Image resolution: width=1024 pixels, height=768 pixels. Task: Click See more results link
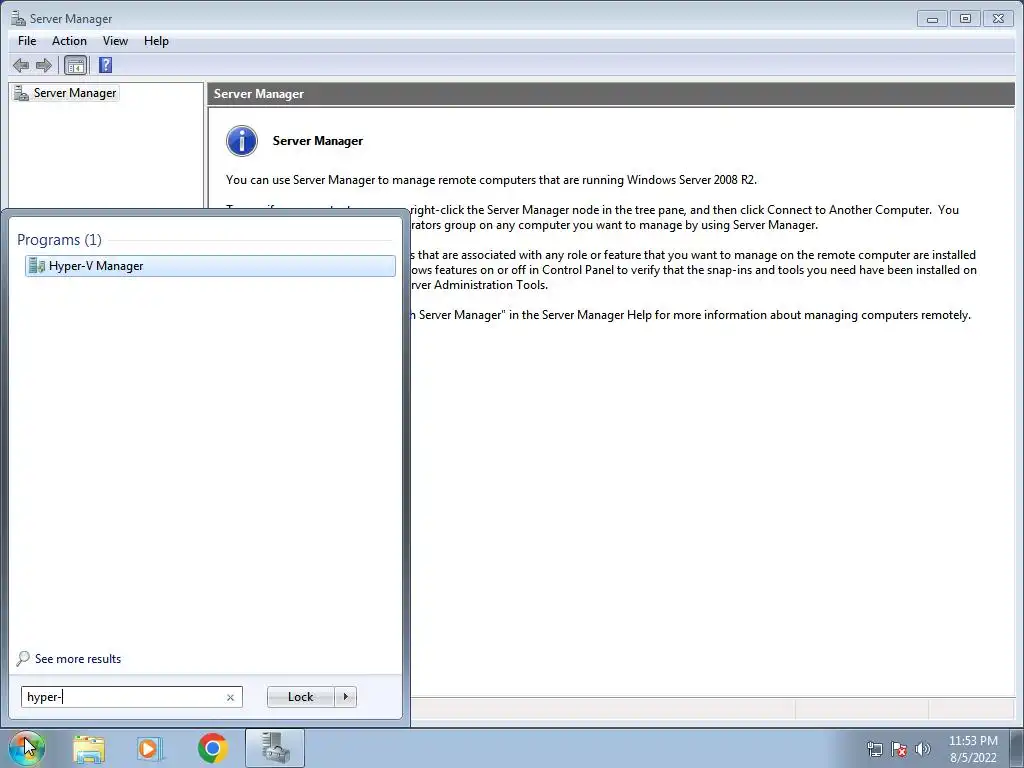point(78,659)
